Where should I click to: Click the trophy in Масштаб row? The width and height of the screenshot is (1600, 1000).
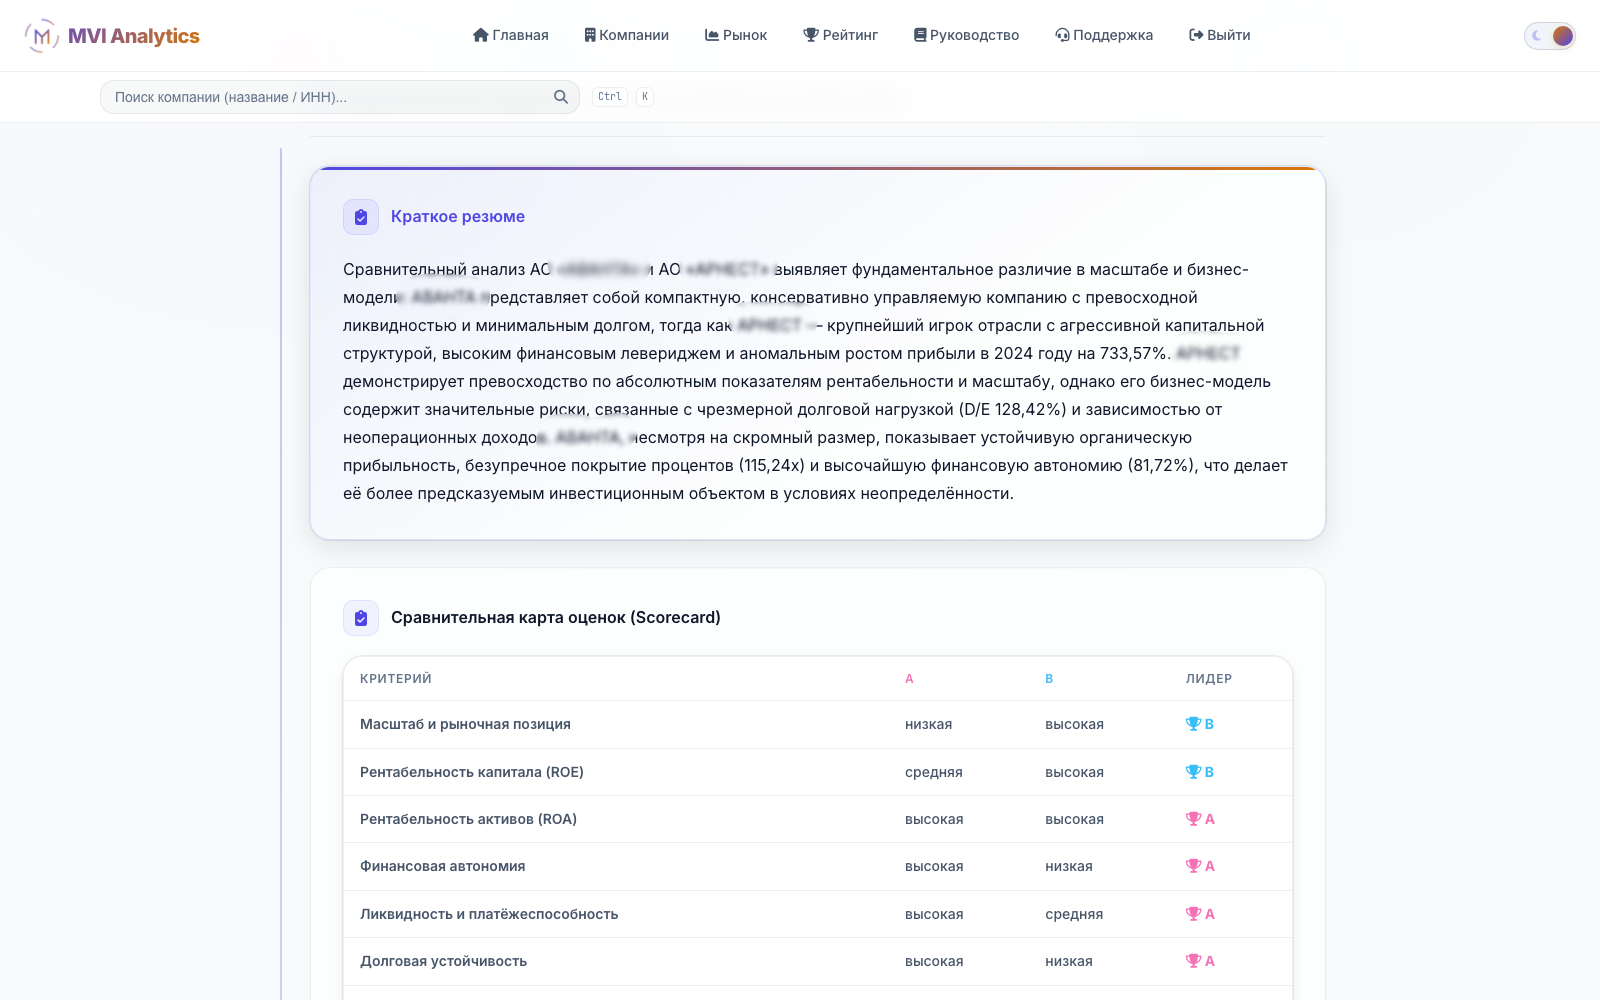pos(1193,724)
